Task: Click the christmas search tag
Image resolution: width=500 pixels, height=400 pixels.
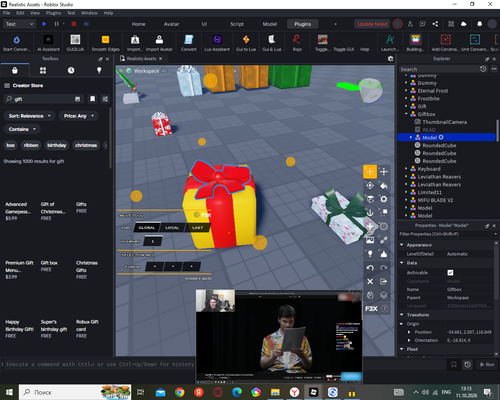Action: pyautogui.click(x=86, y=145)
